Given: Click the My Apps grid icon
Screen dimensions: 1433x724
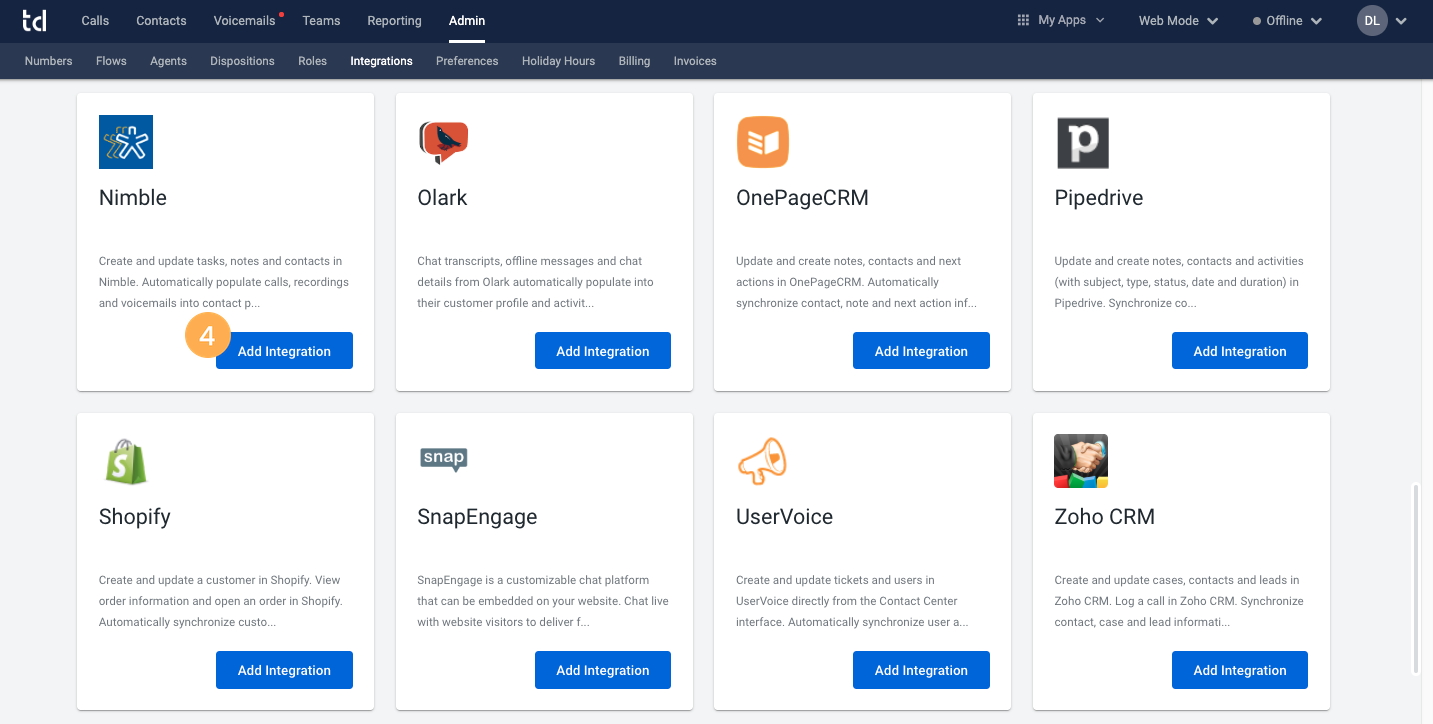Looking at the screenshot, I should click(1023, 20).
